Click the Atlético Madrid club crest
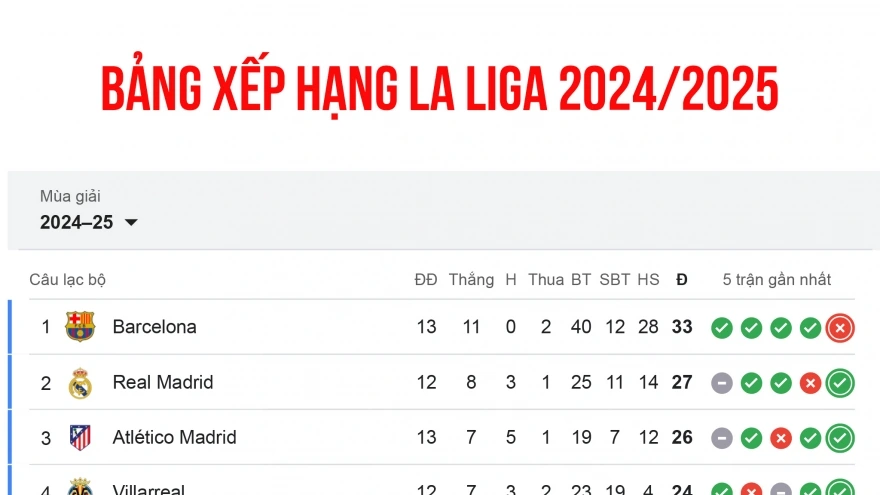Screen dimensions: 880x495 coord(80,438)
